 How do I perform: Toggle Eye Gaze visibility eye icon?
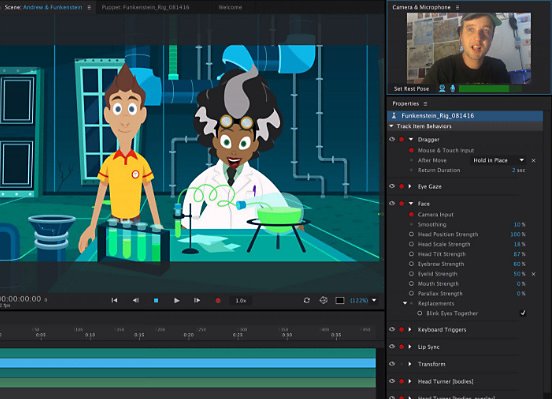coord(392,186)
